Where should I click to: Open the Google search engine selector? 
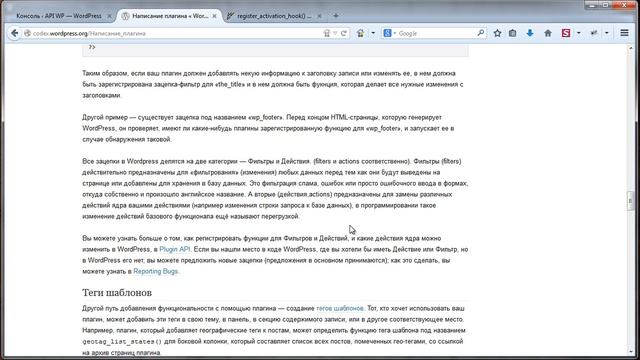[x=390, y=33]
